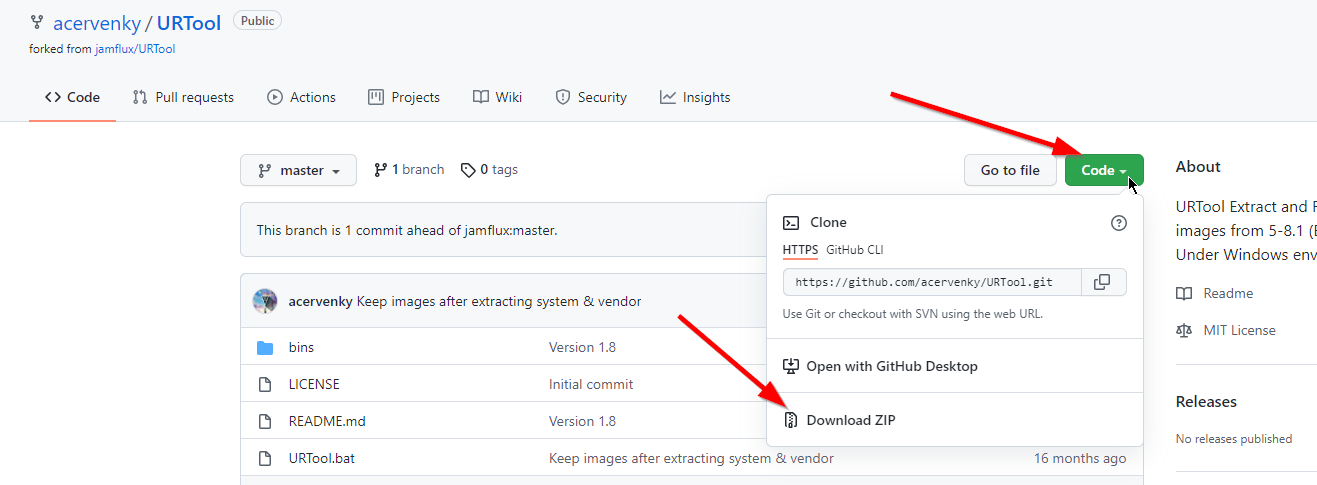Open URTool.bat file
Screen dimensions: 1317x485
(x=322, y=458)
